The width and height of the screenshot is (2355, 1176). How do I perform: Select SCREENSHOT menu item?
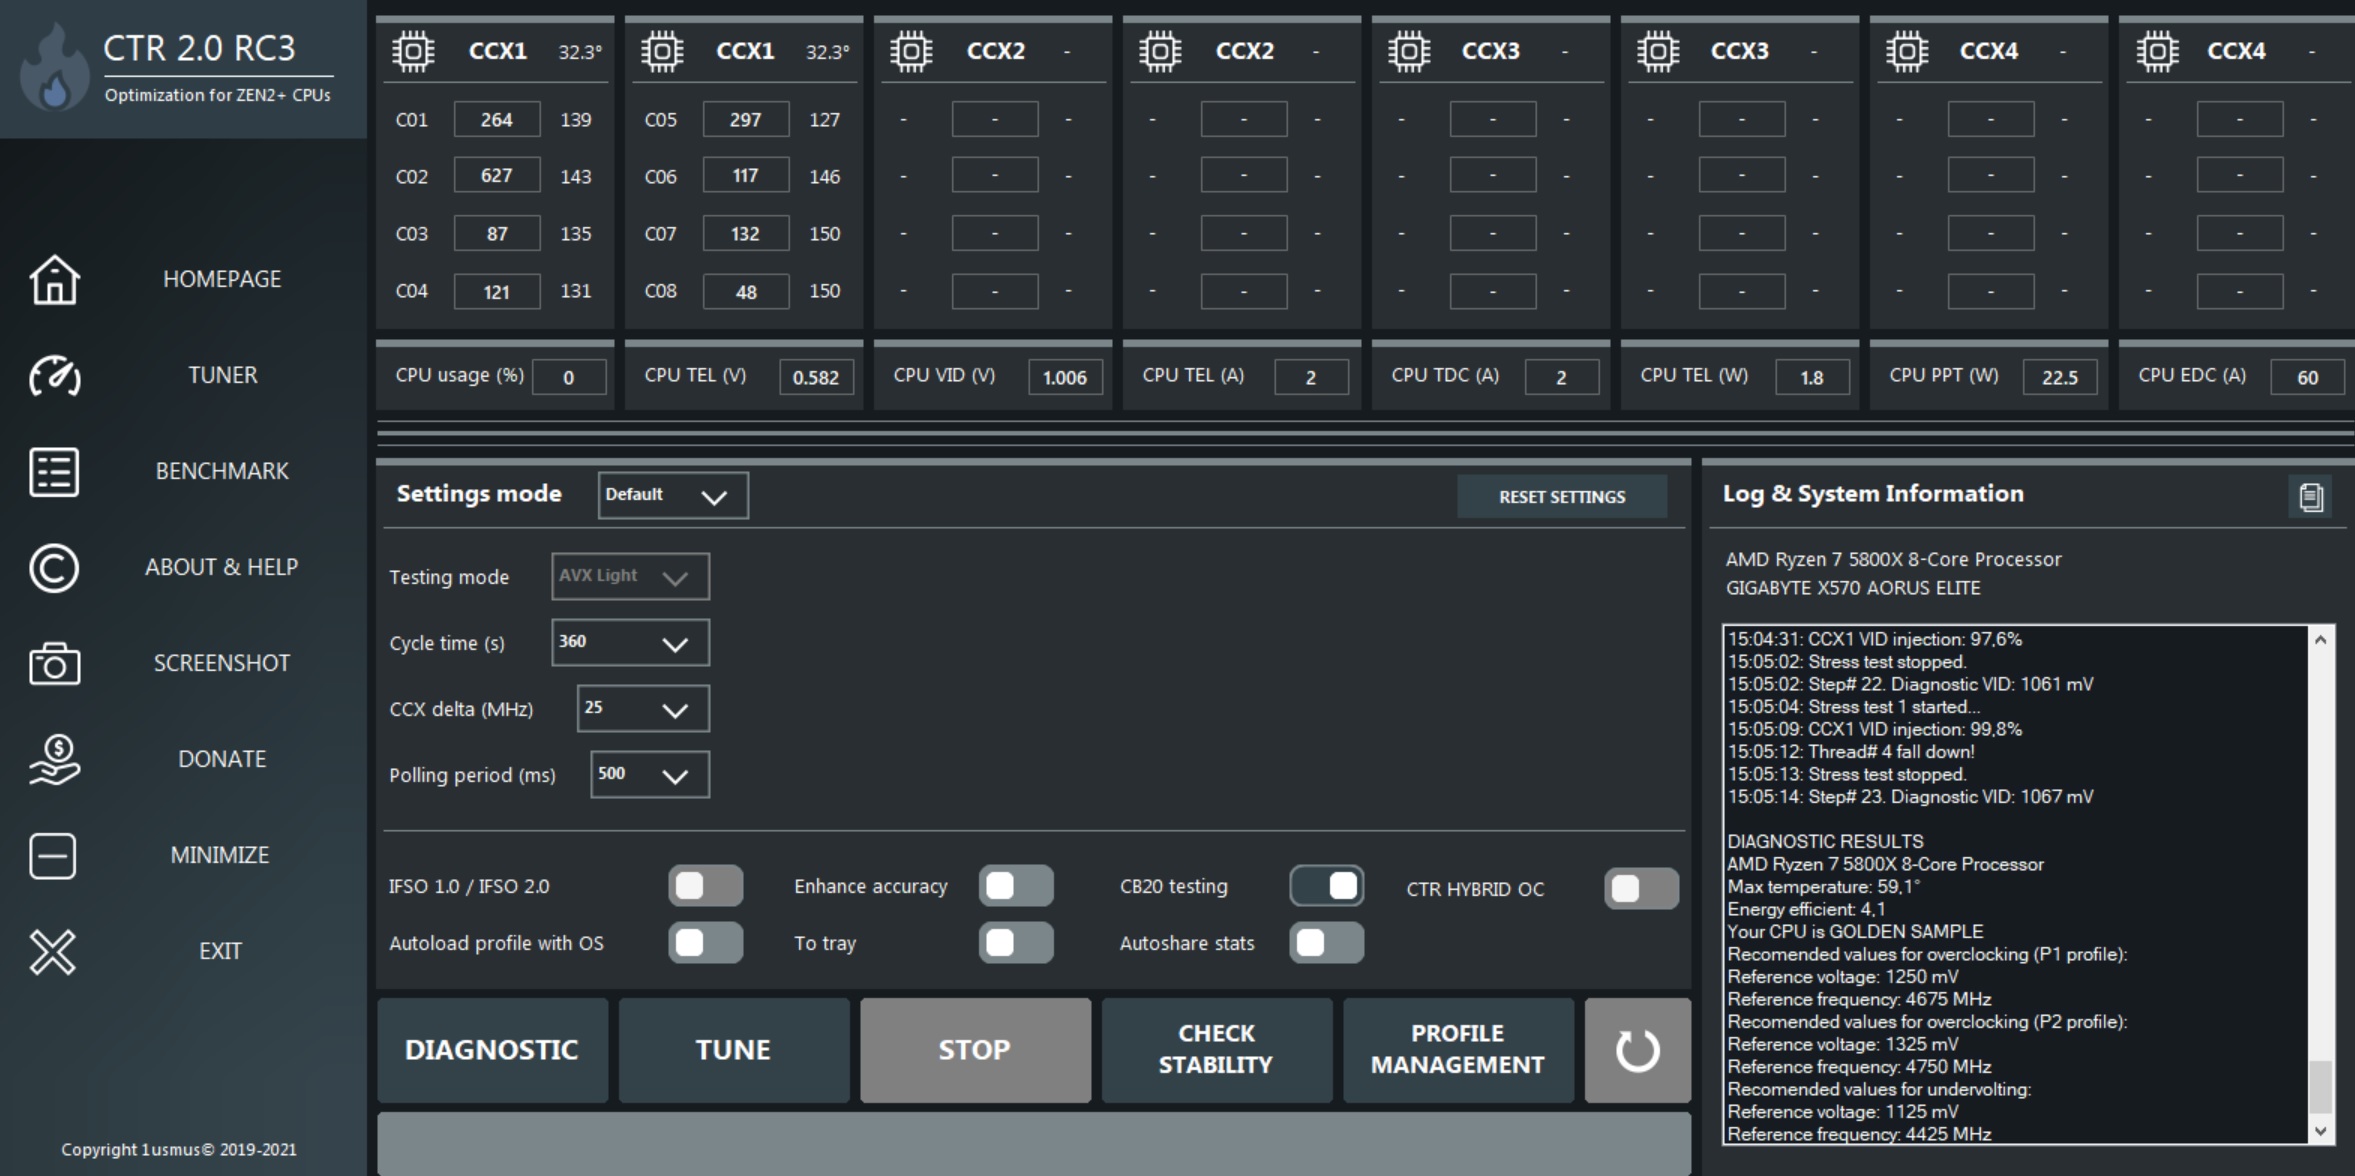(x=222, y=663)
